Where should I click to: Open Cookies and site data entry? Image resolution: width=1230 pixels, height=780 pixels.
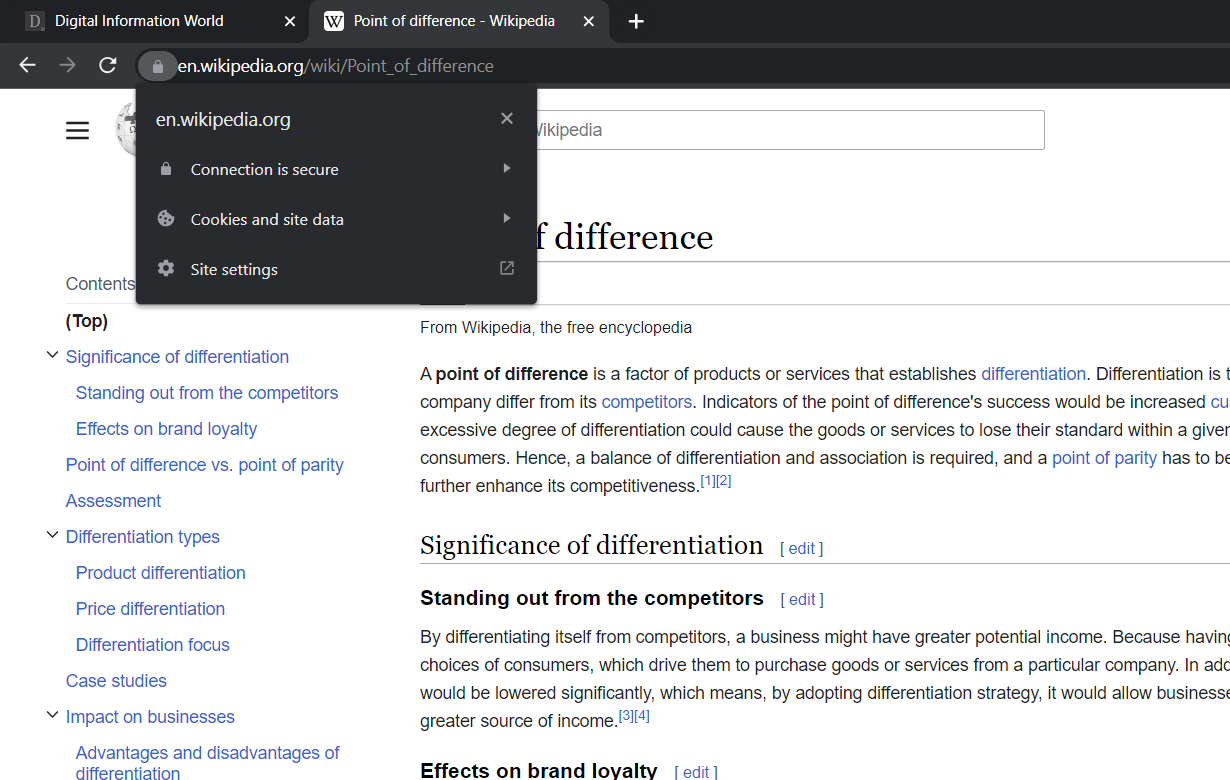336,219
